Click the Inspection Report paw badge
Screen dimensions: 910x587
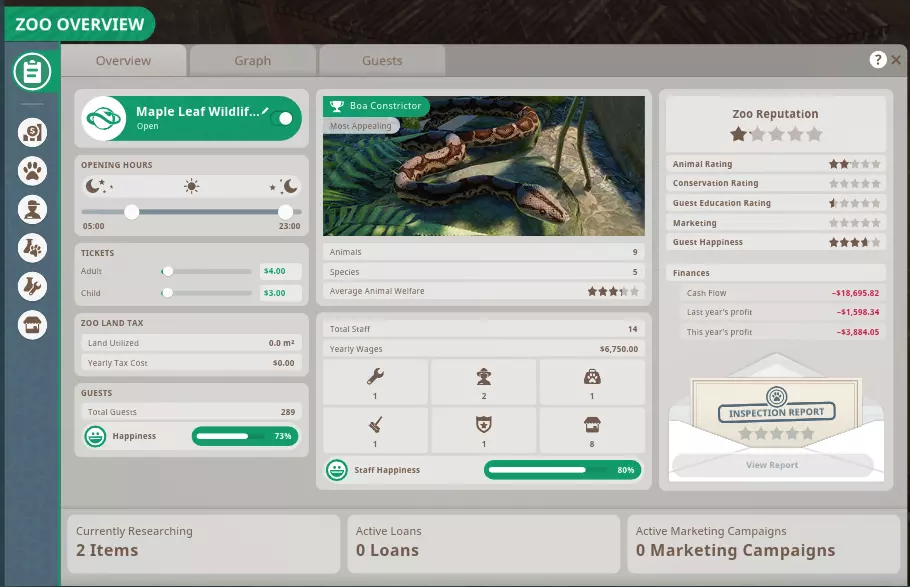click(x=777, y=397)
